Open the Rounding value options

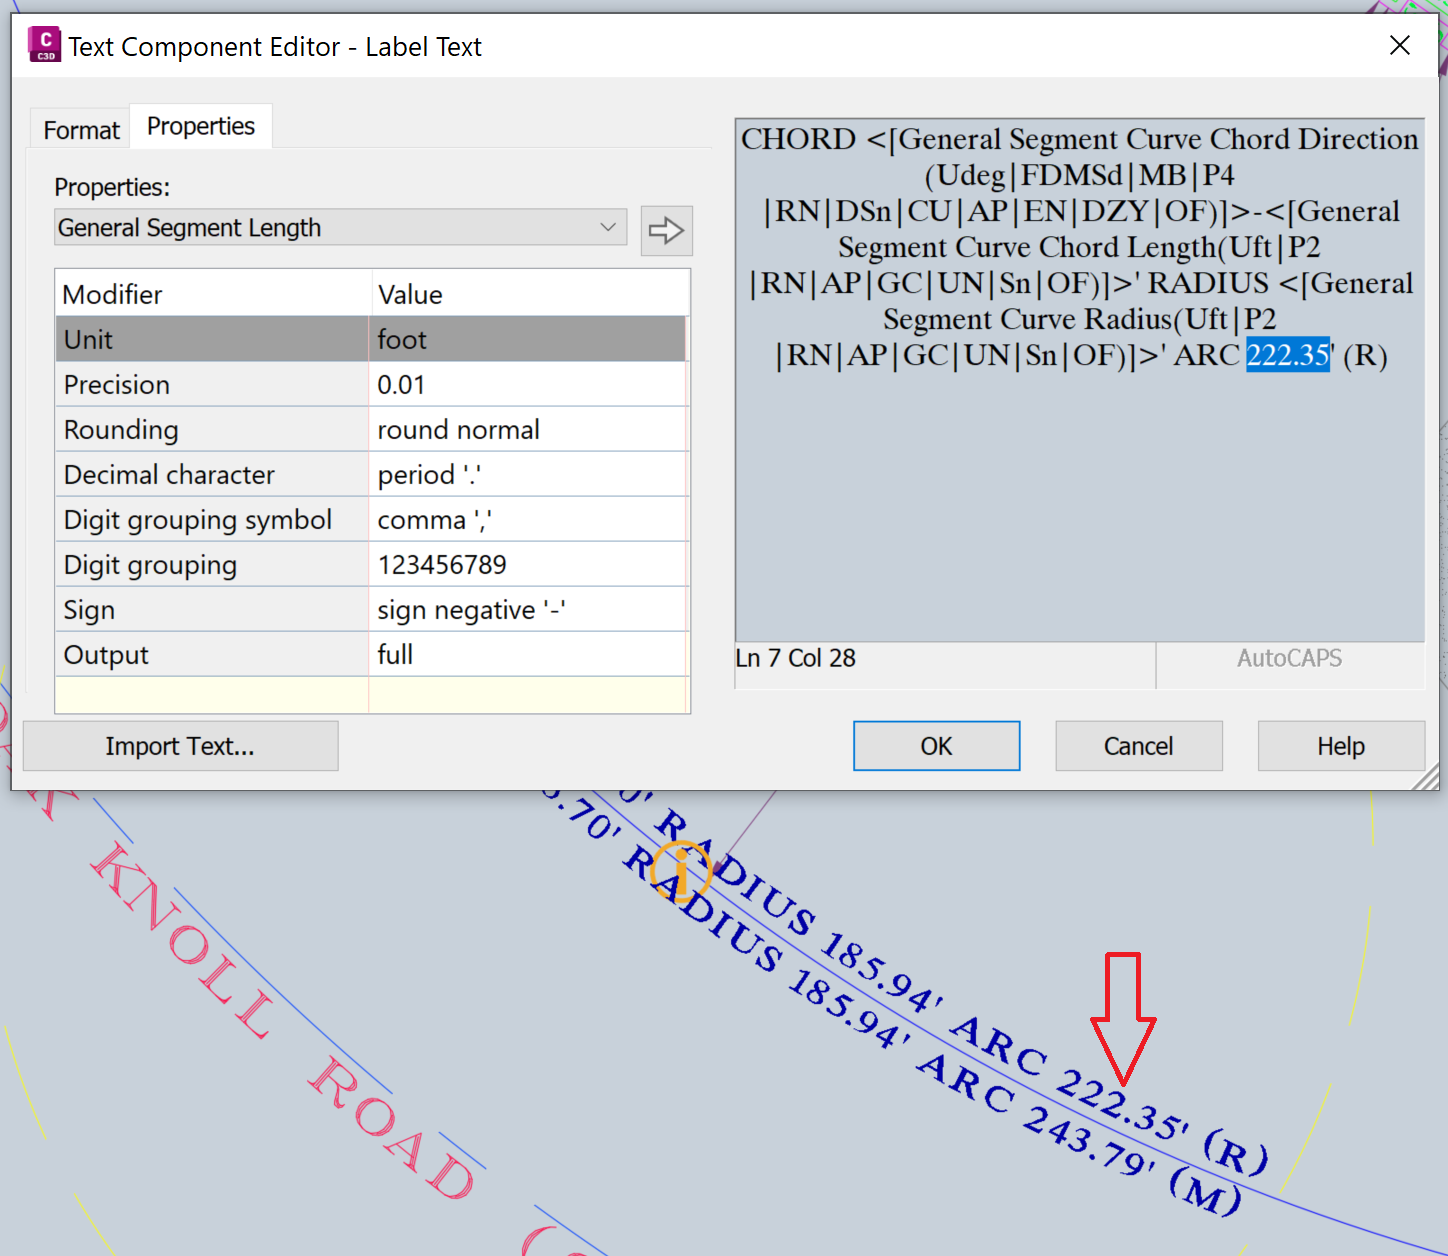528,429
